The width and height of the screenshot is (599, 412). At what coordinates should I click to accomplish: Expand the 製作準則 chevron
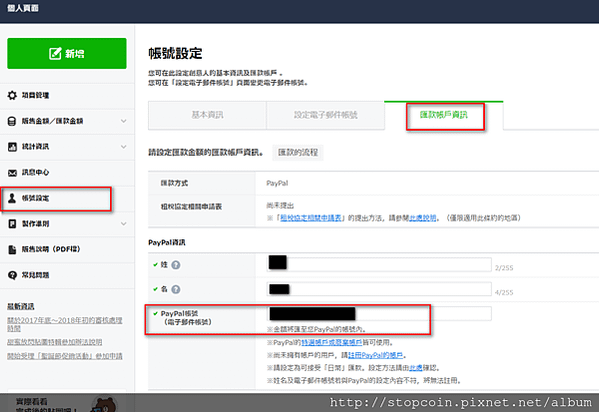click(x=123, y=224)
